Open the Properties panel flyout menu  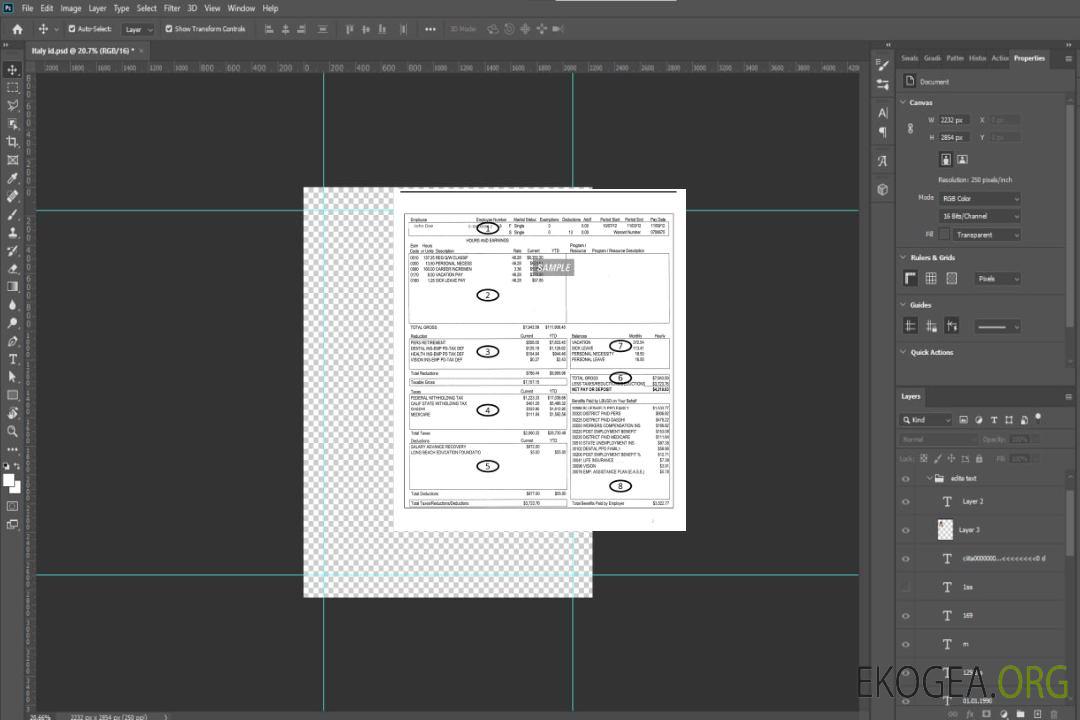click(1068, 59)
